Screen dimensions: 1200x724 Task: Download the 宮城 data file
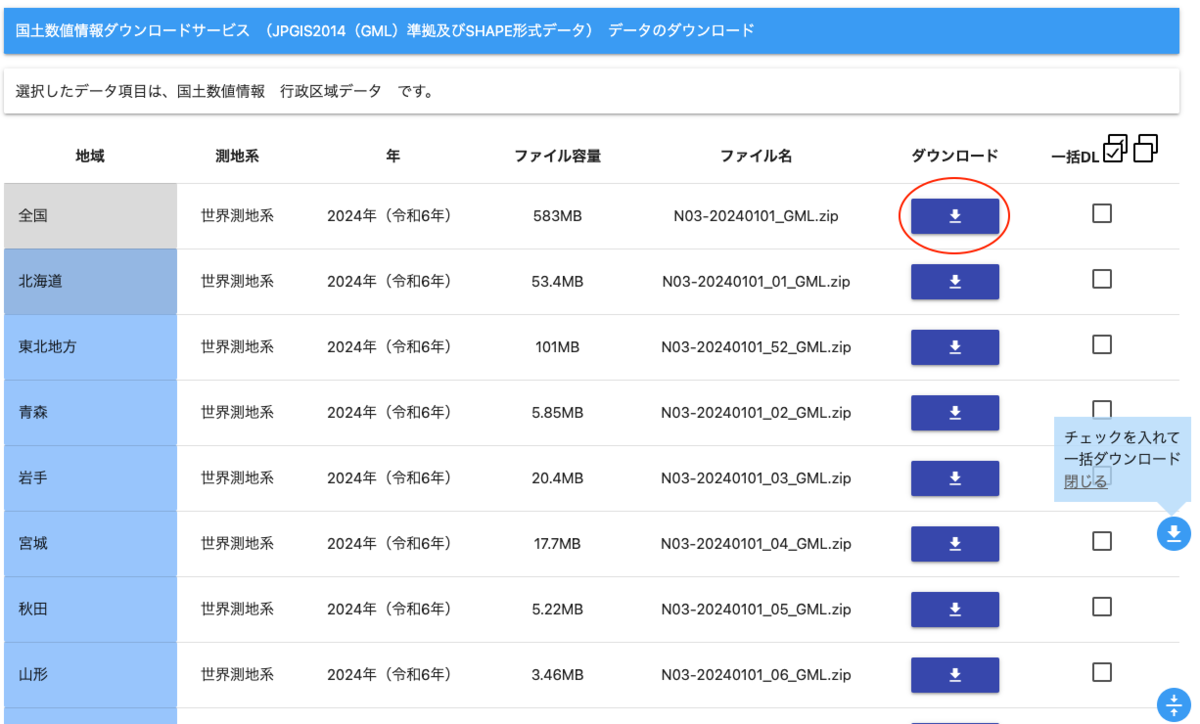coord(954,544)
